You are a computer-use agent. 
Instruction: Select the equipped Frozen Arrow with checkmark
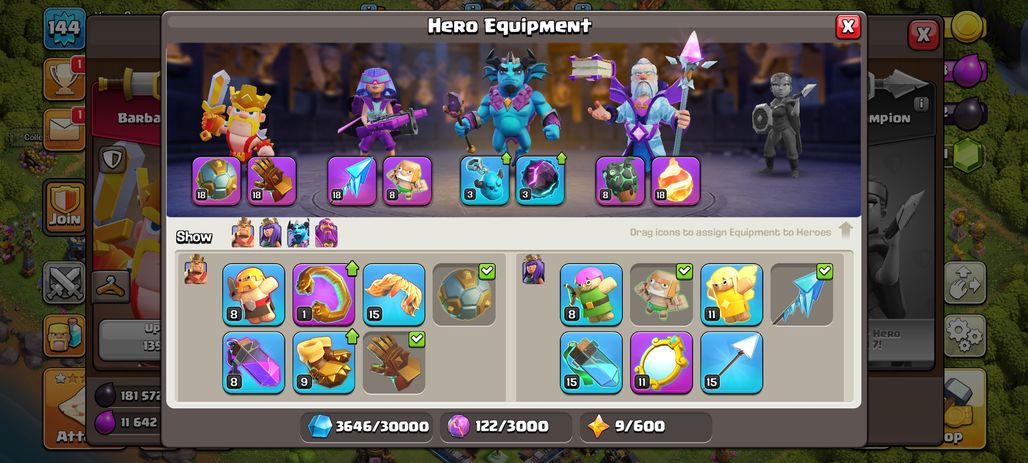pos(802,294)
